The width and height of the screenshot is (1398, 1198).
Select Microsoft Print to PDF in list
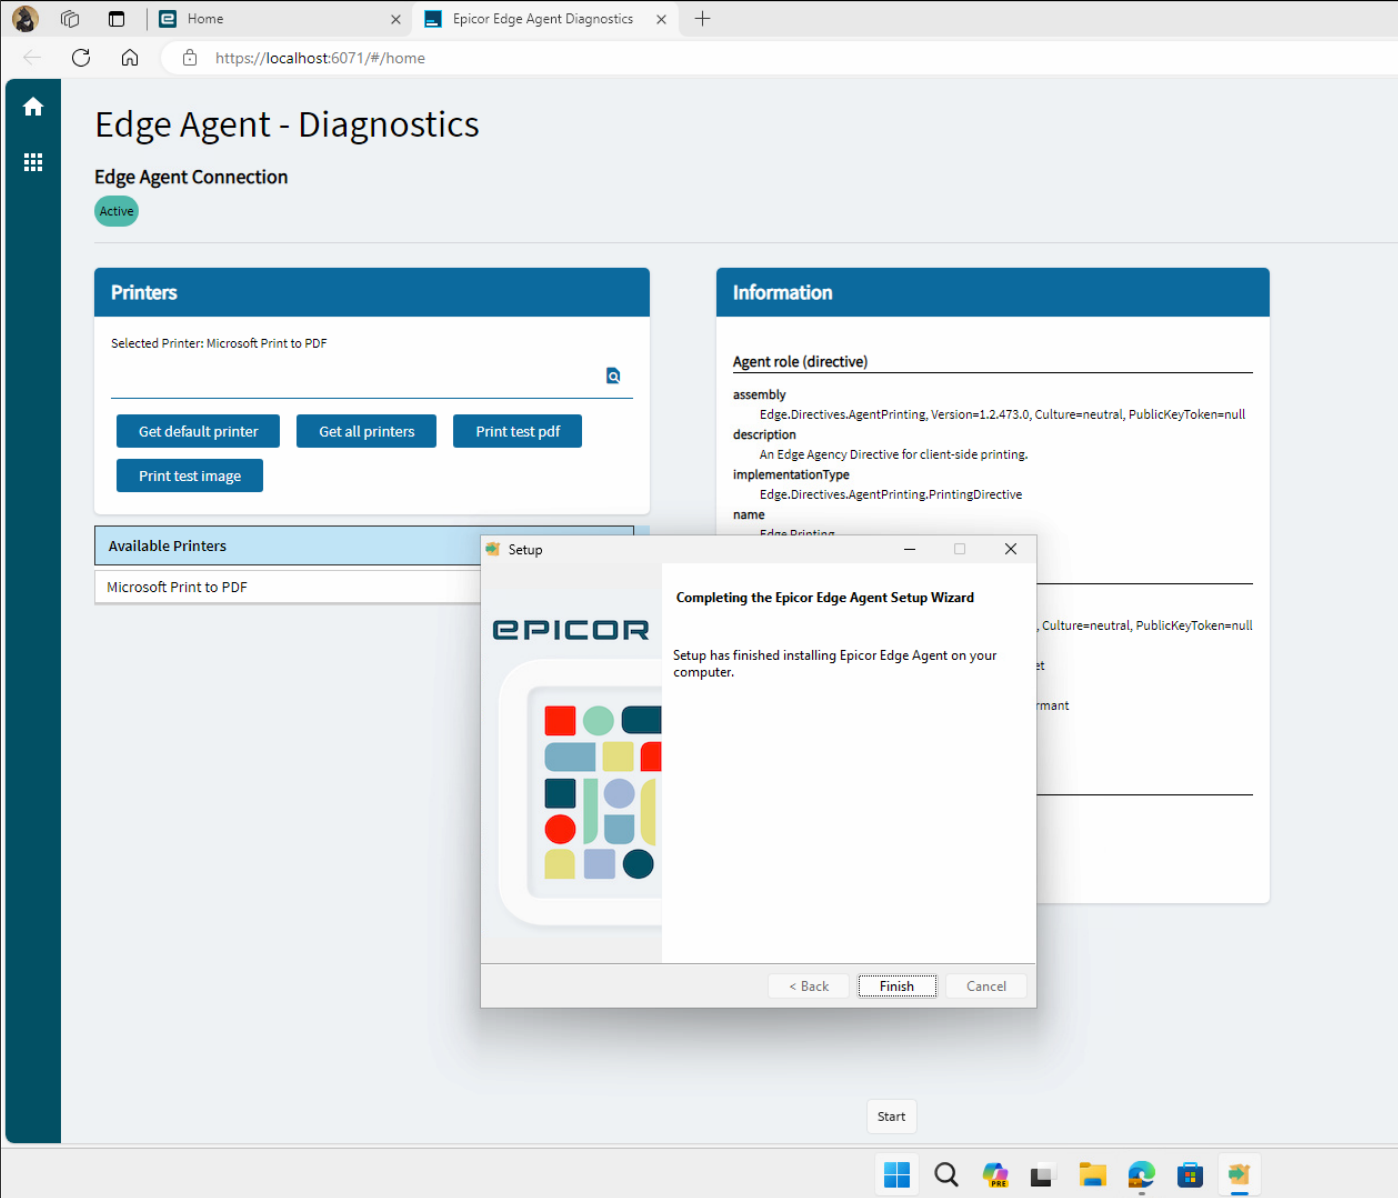tap(288, 587)
